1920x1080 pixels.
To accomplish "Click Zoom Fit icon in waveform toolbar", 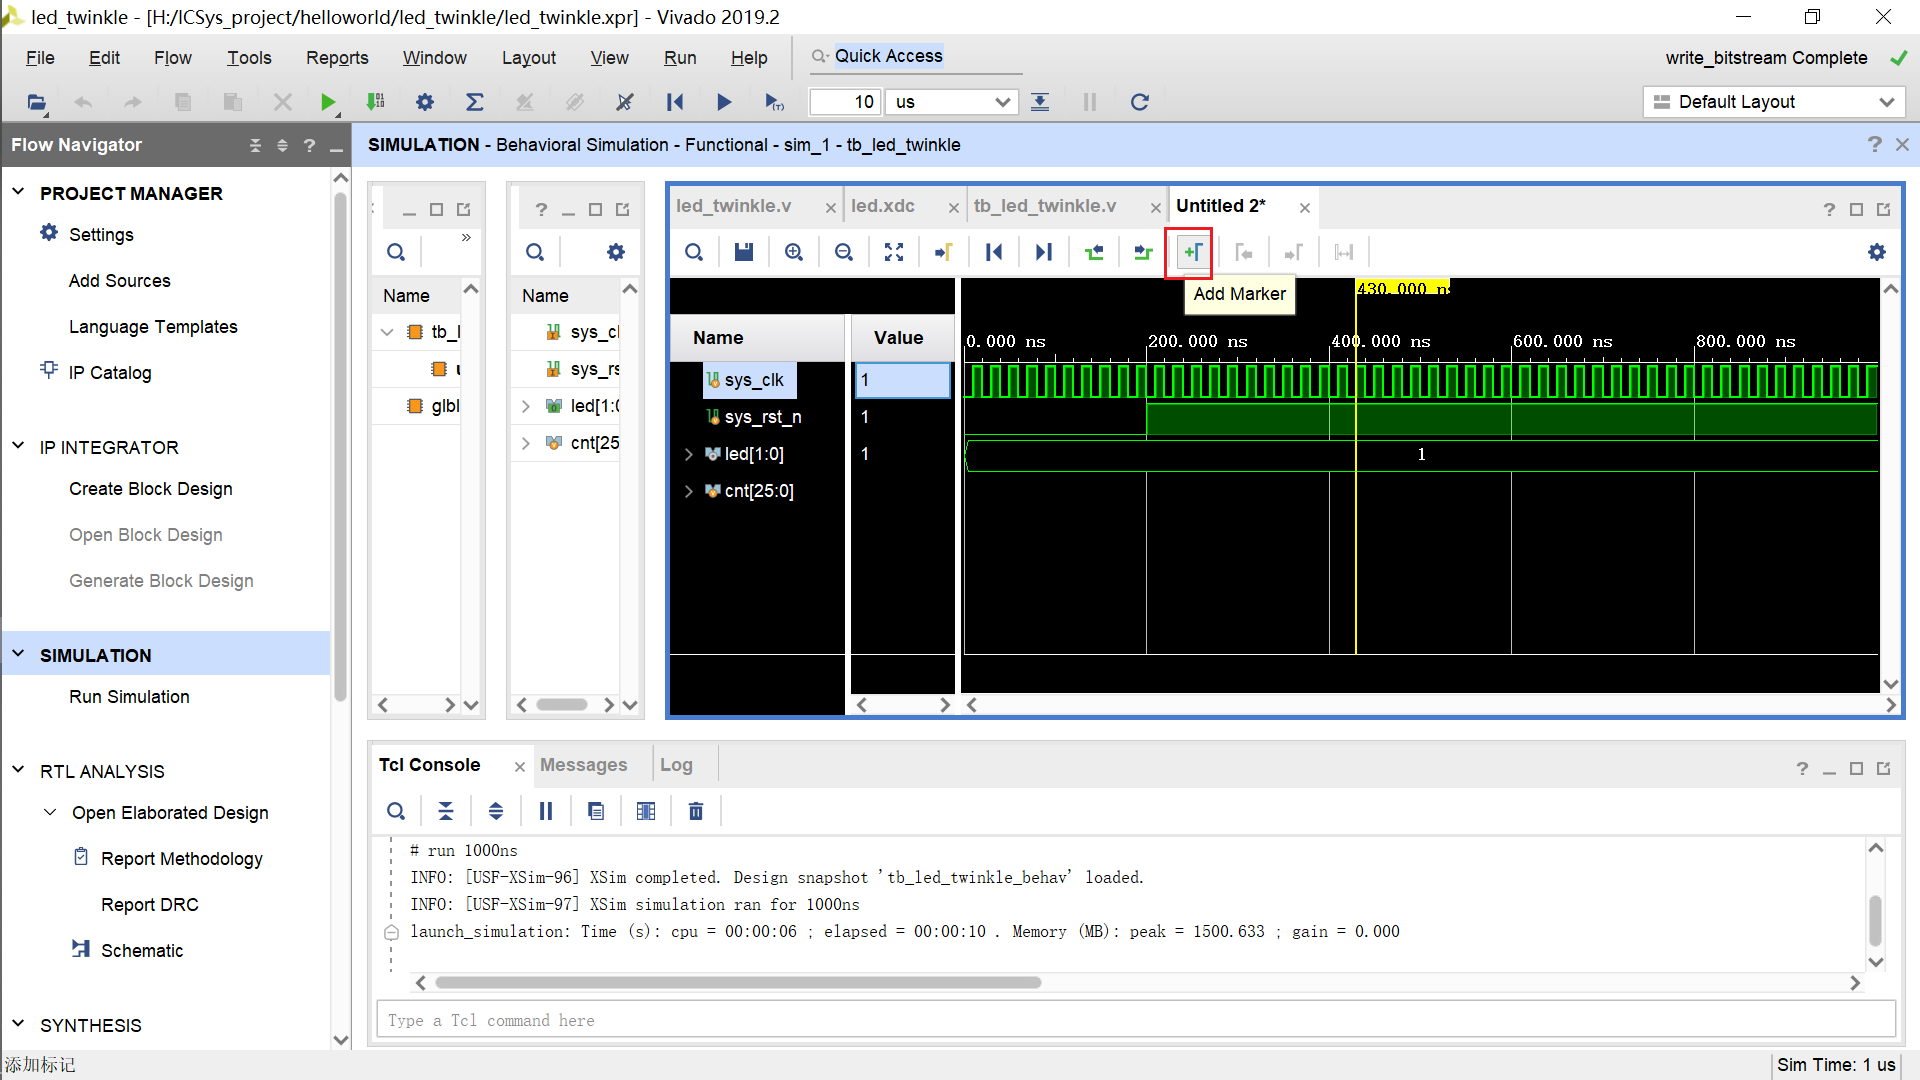I will [x=894, y=252].
